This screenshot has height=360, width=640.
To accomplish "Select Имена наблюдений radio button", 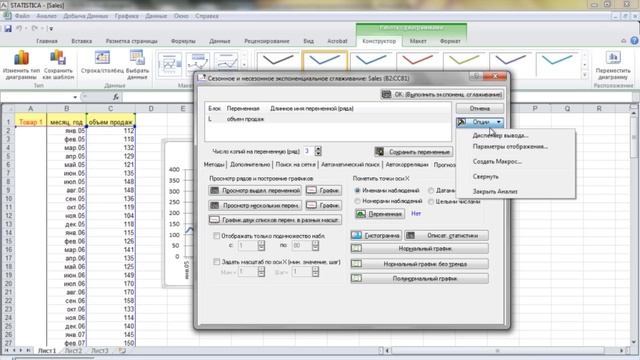I will 358,190.
